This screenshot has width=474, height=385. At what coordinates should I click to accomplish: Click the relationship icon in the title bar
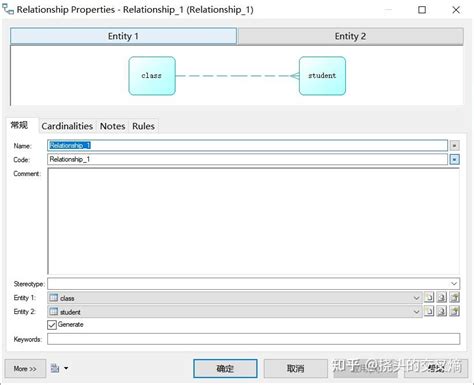(8, 10)
